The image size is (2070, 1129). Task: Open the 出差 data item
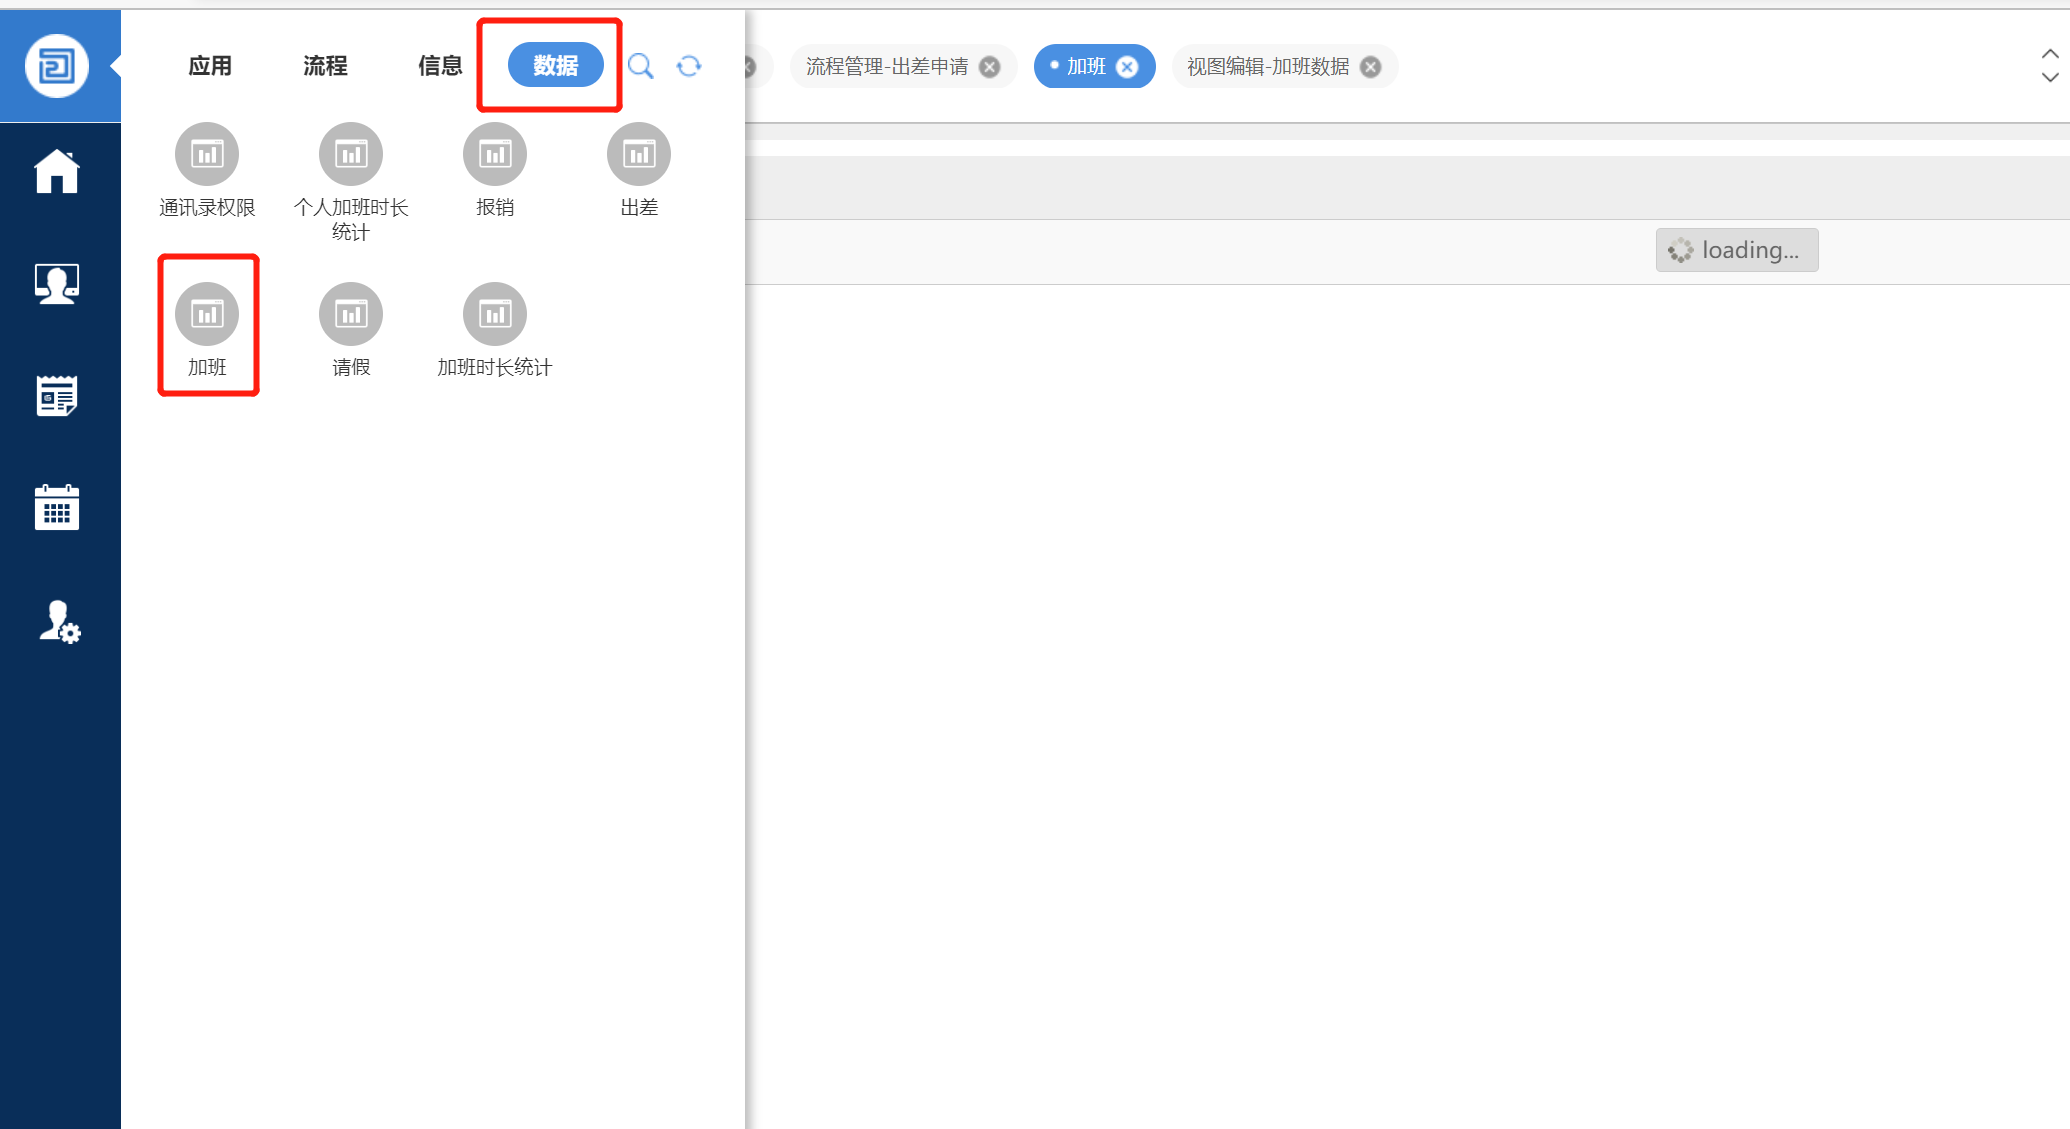(x=639, y=155)
